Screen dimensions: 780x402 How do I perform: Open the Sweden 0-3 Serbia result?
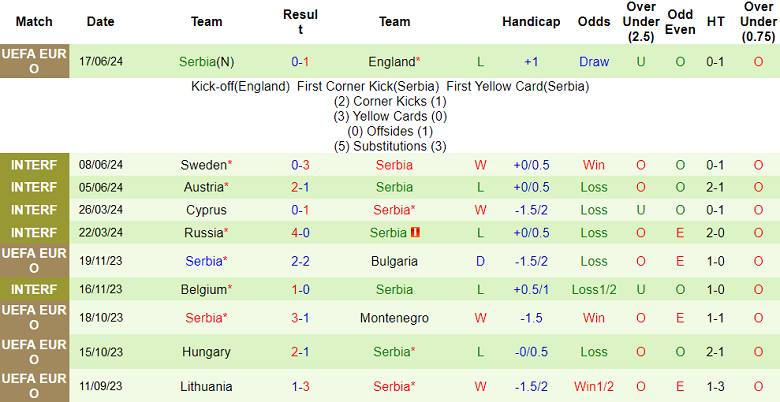(x=300, y=164)
